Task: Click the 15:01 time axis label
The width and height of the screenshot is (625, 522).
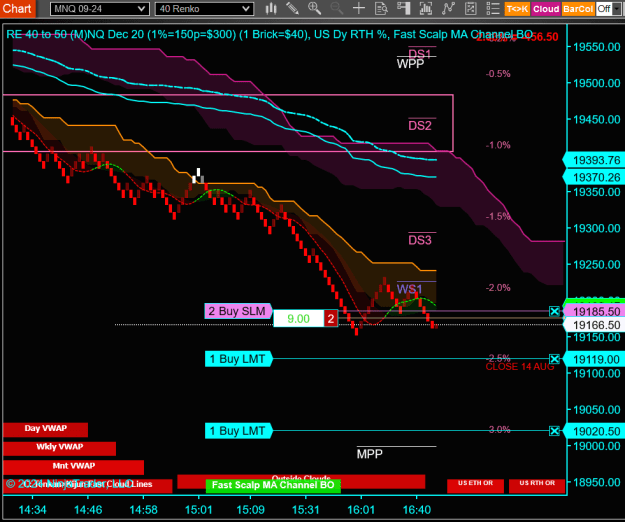Action: [199, 510]
